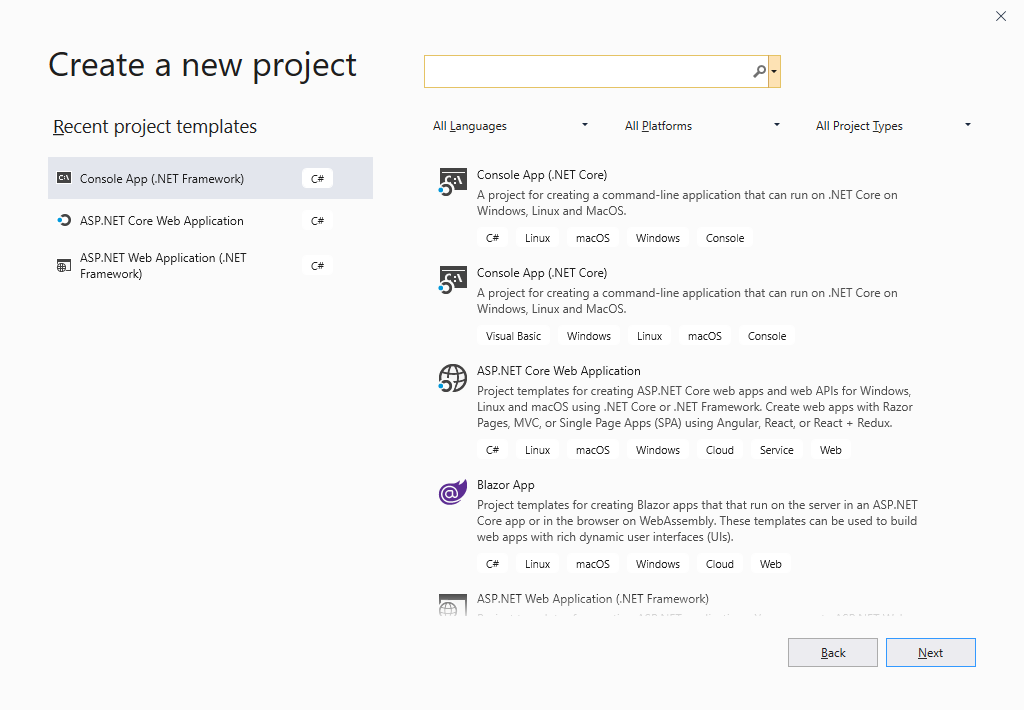Image resolution: width=1024 pixels, height=710 pixels.
Task: Click the Console App (.NET Core) title with Visual Basic tag
Action: point(542,272)
